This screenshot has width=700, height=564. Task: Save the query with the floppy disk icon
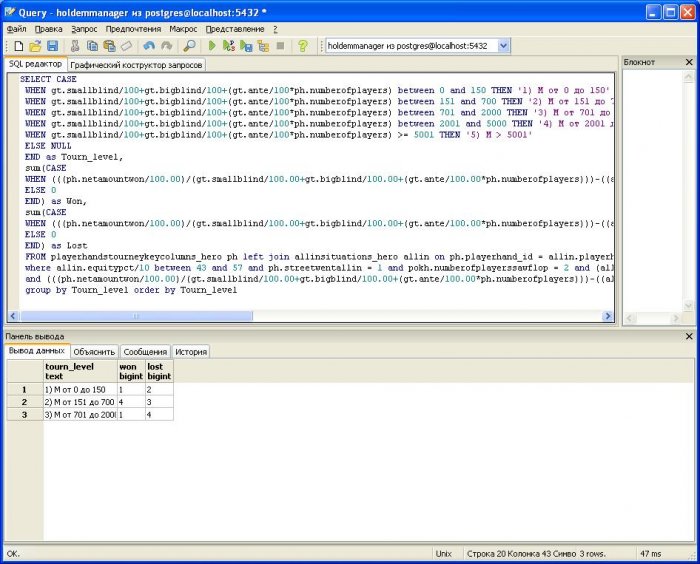click(x=52, y=46)
